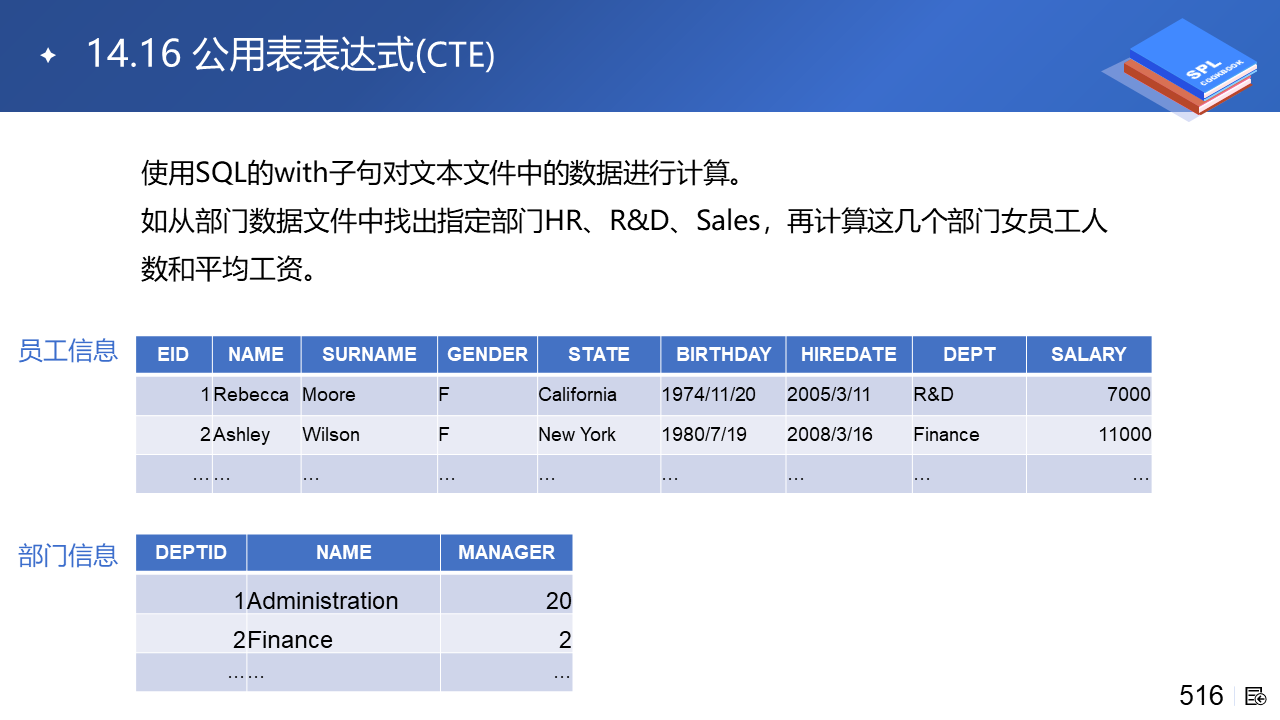This screenshot has width=1280, height=720.
Task: Select the Administration cell in department table
Action: click(x=323, y=601)
